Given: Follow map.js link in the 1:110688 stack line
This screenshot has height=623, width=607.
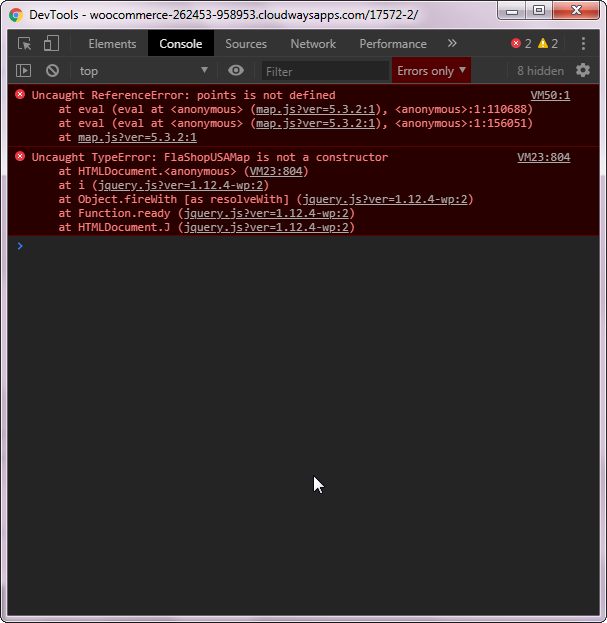Looking at the screenshot, I should pos(315,109).
